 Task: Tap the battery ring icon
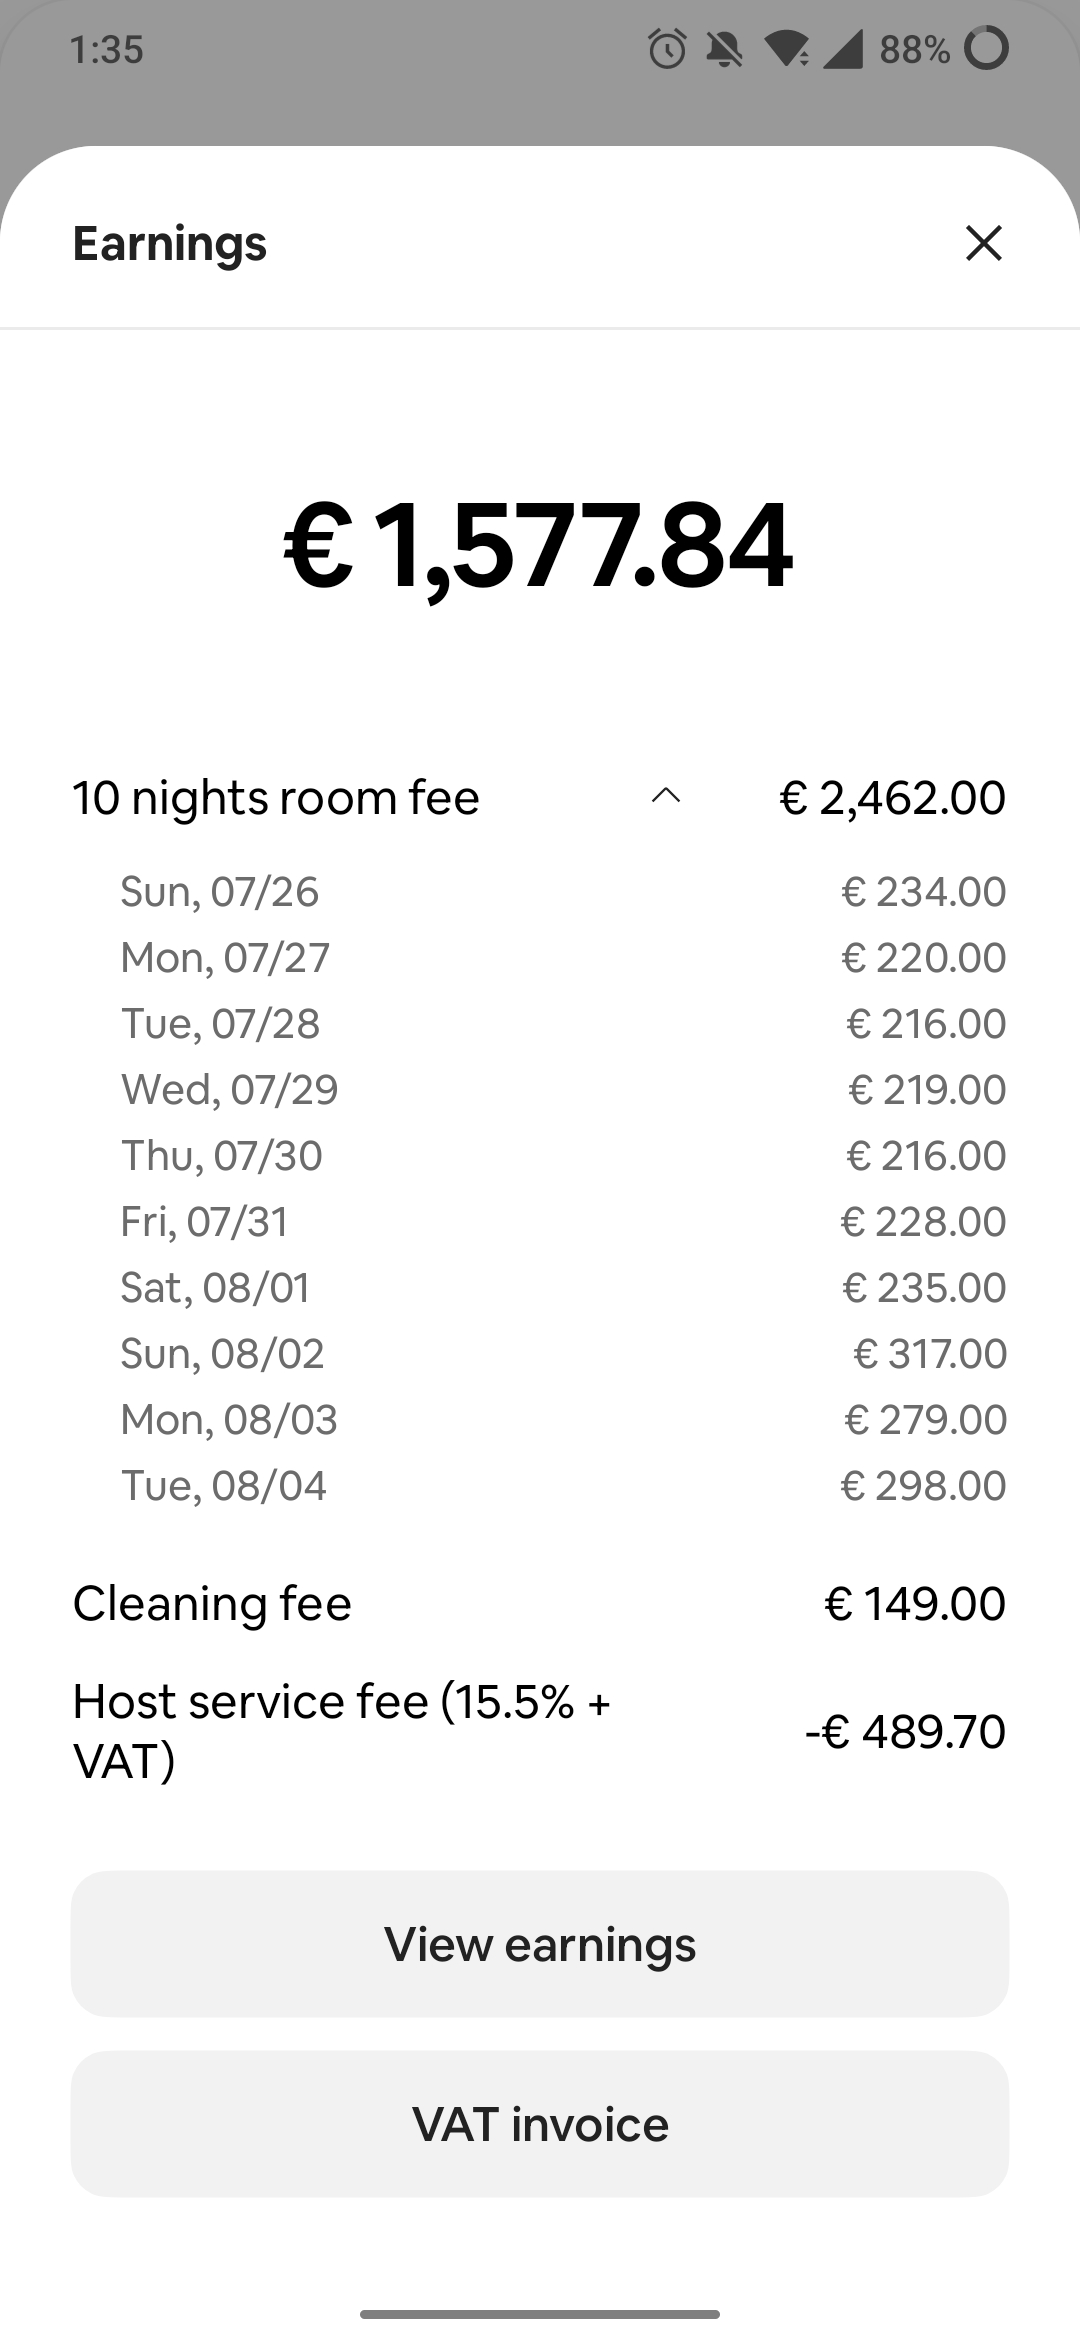tap(986, 48)
